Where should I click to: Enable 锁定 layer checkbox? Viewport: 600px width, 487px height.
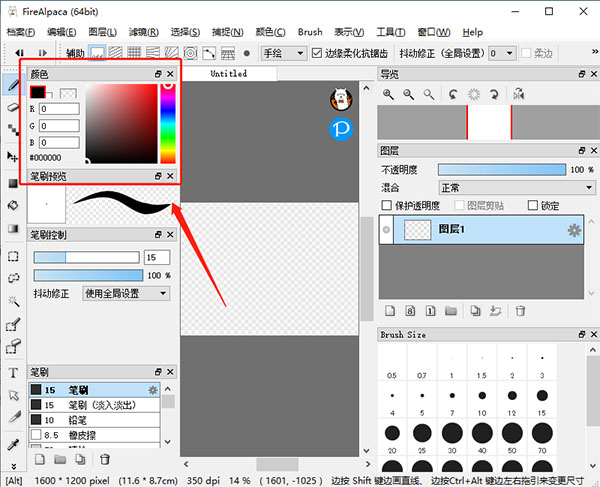[531, 206]
